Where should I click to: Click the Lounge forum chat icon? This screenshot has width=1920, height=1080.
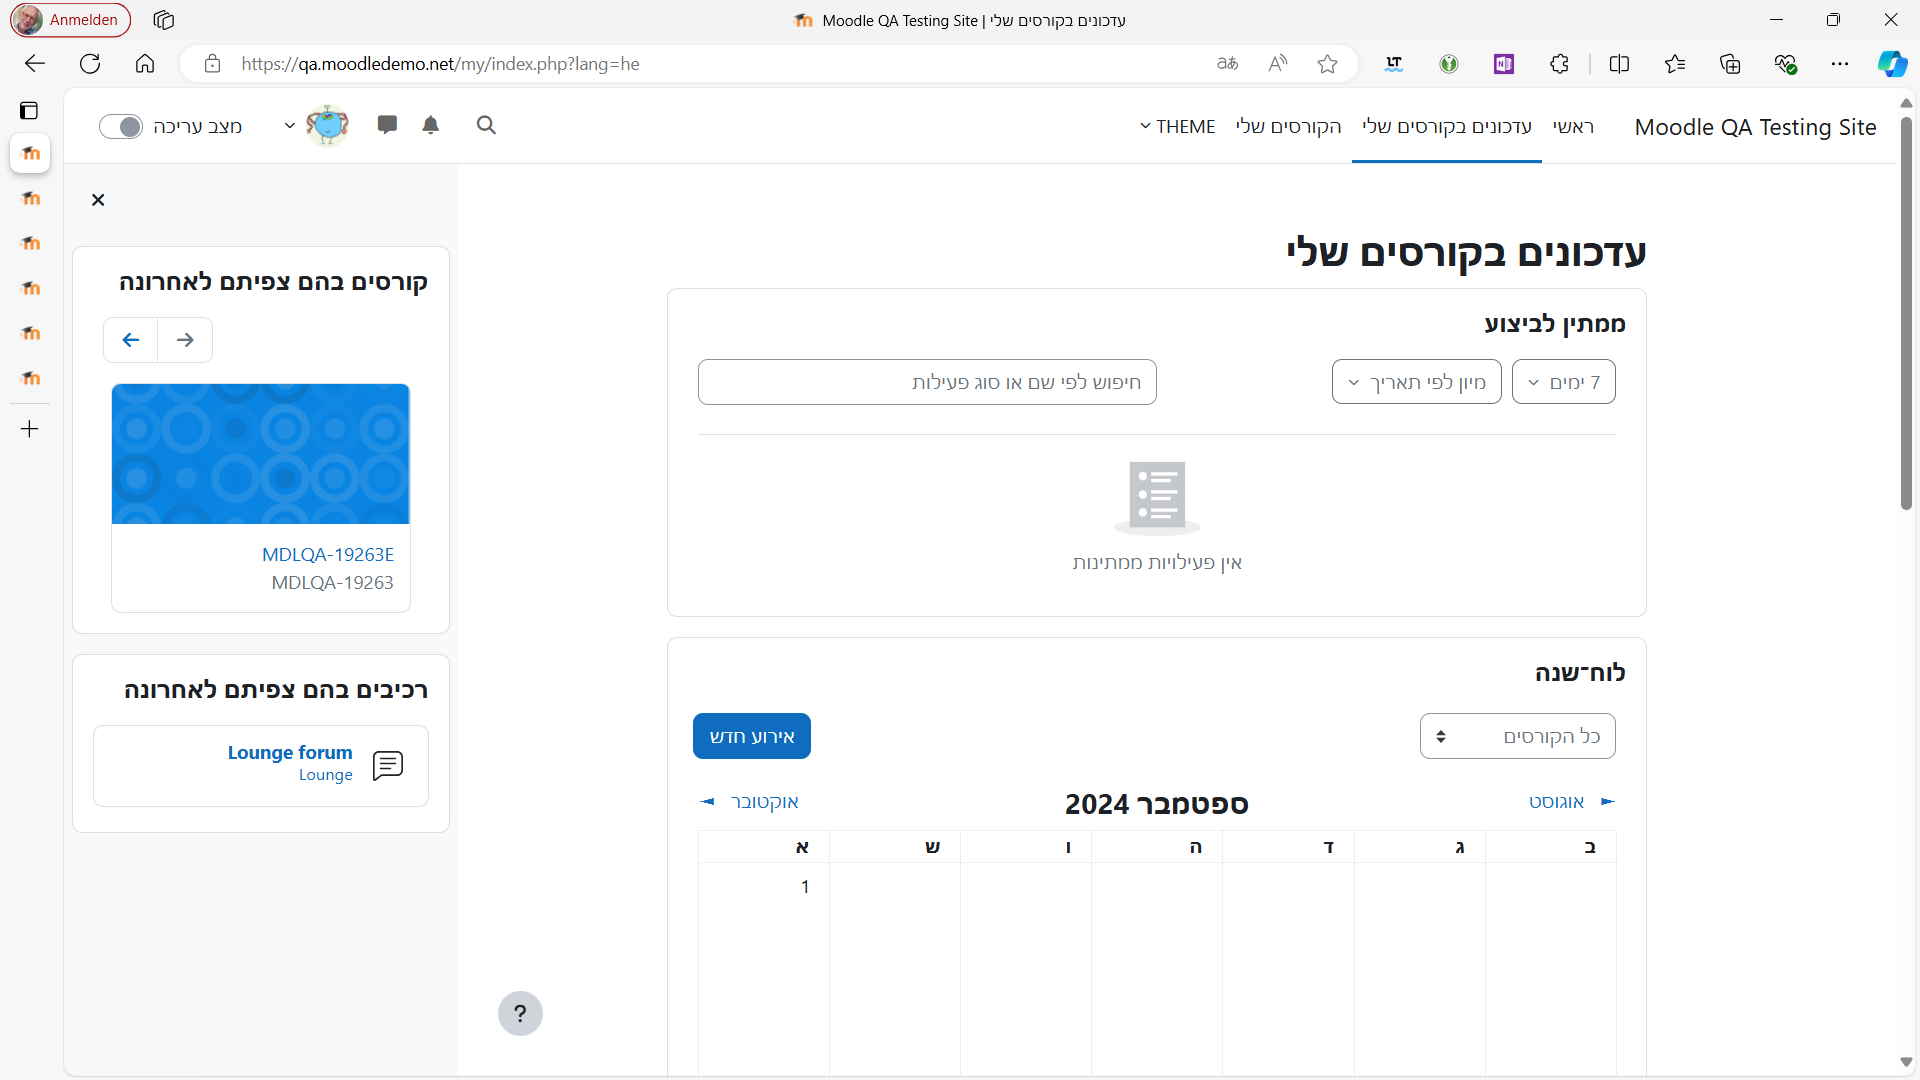(x=388, y=766)
